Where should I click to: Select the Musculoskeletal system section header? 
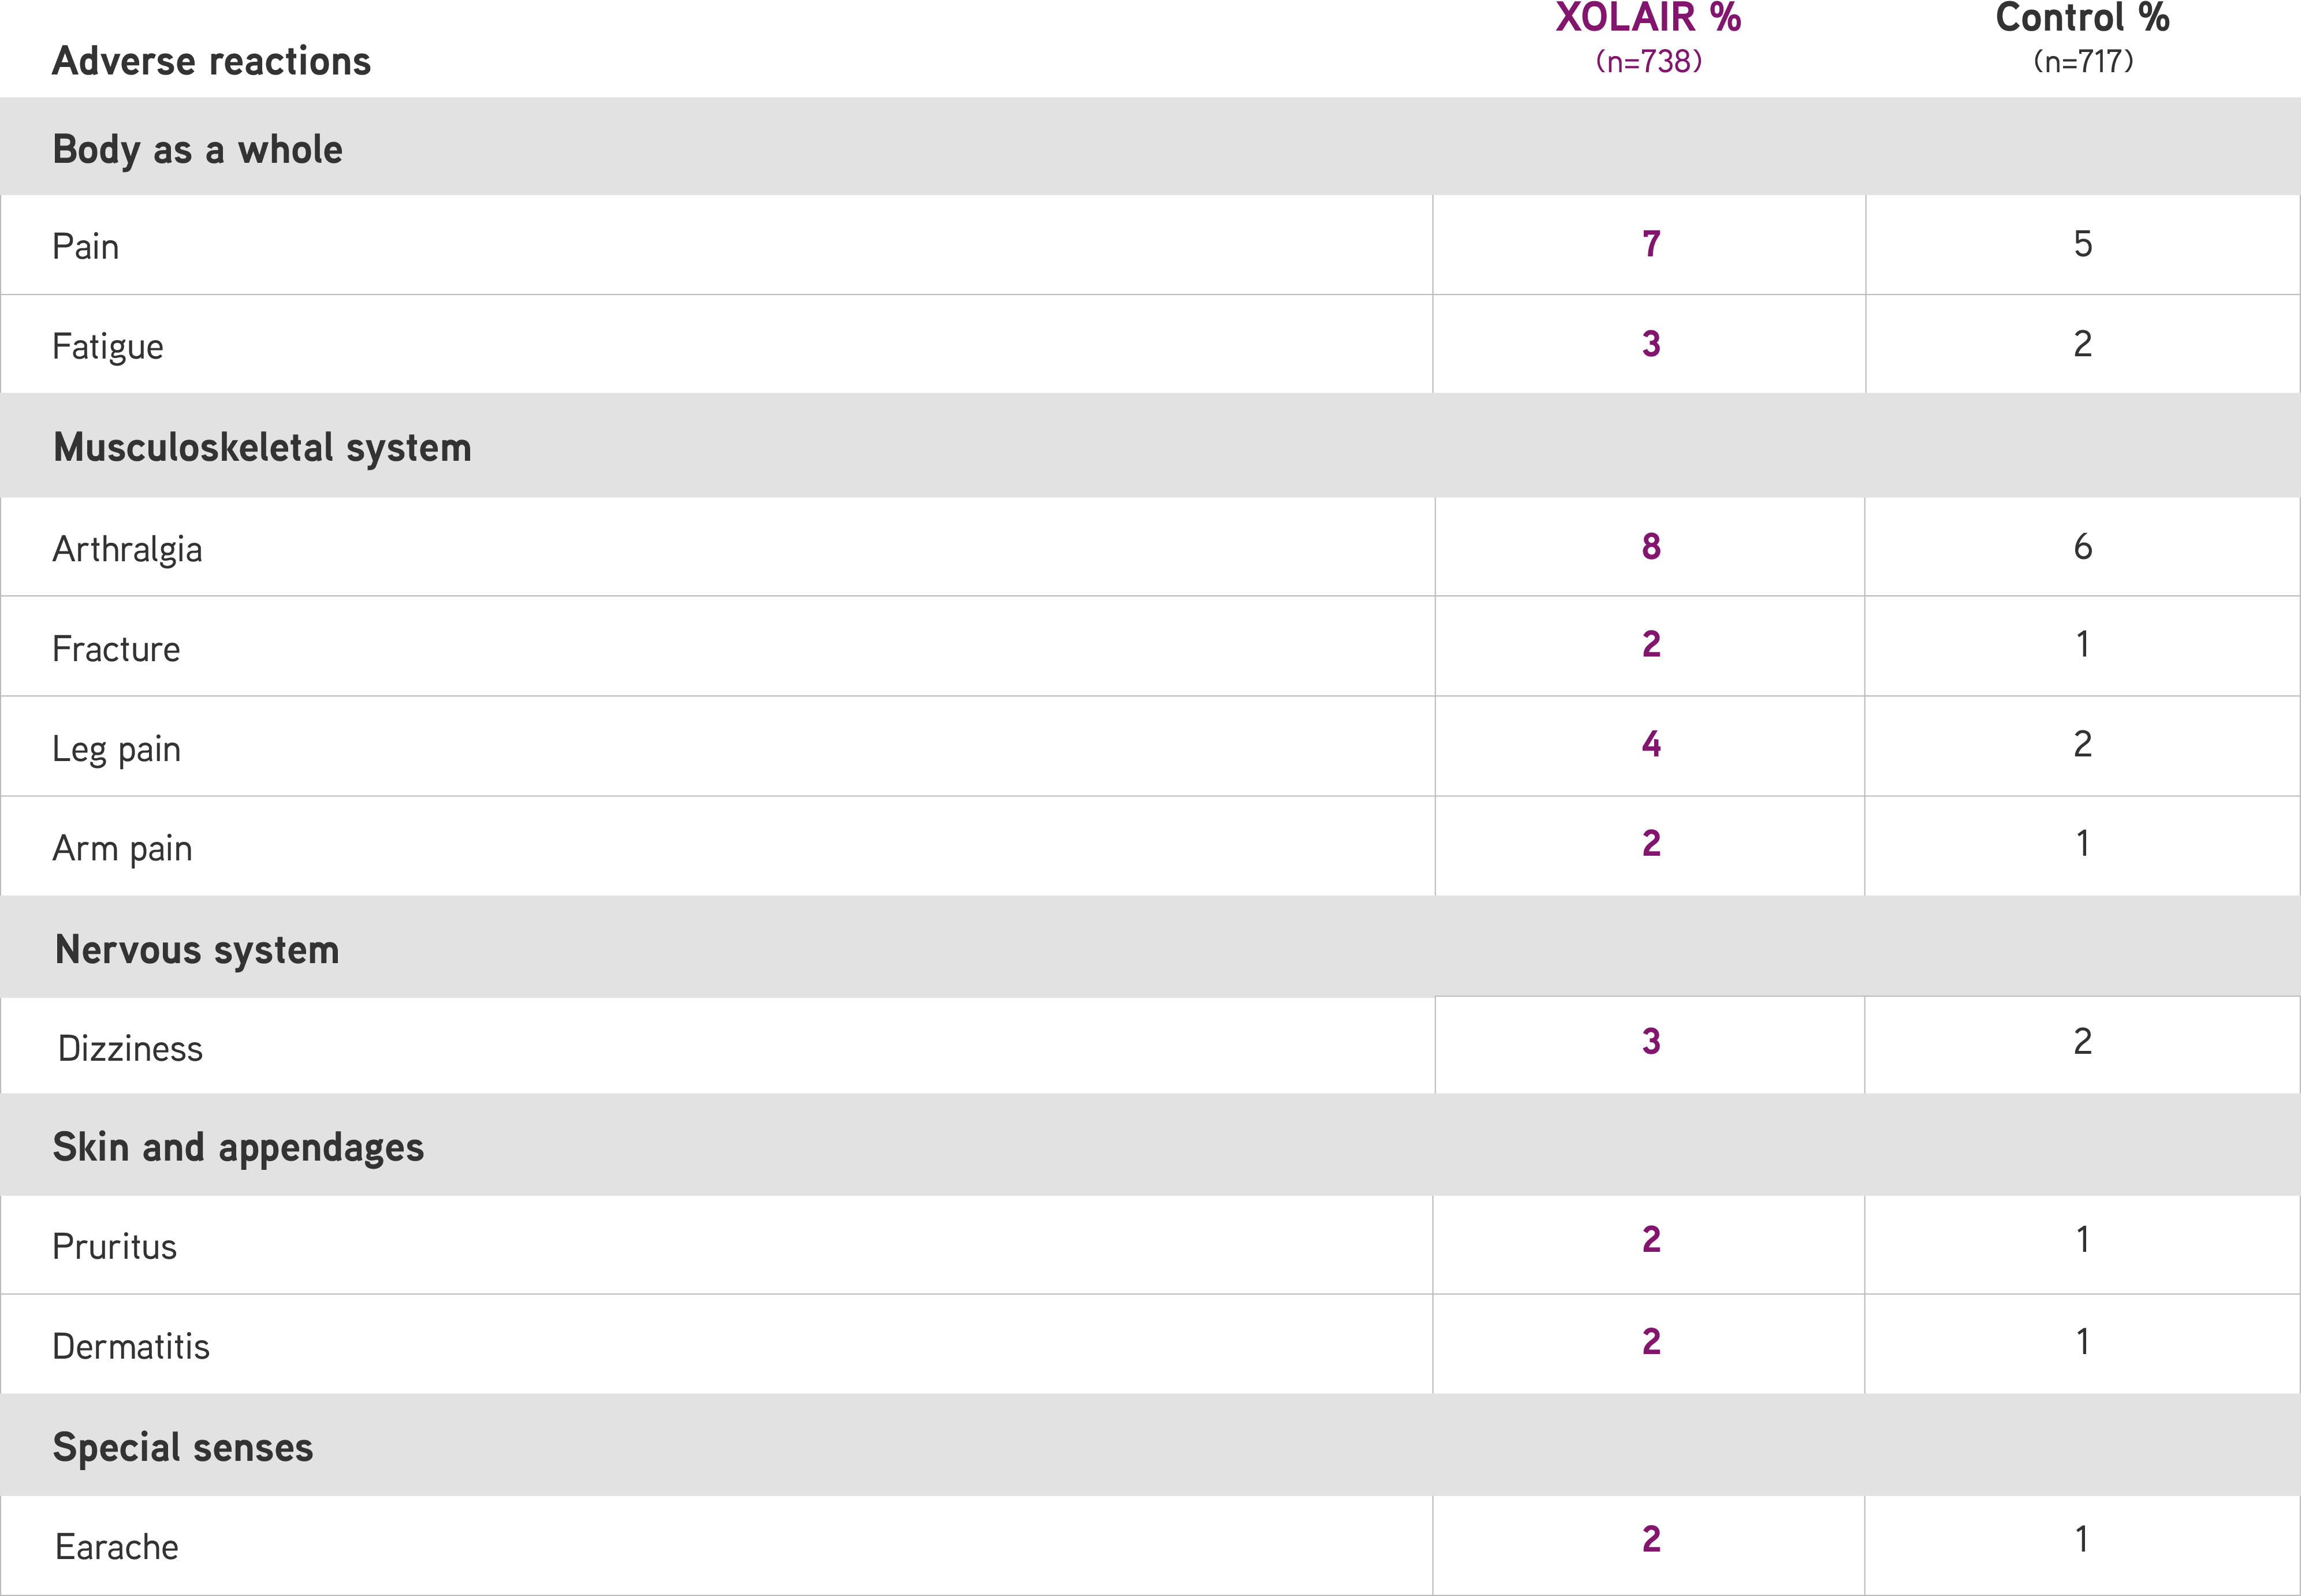click(x=262, y=448)
